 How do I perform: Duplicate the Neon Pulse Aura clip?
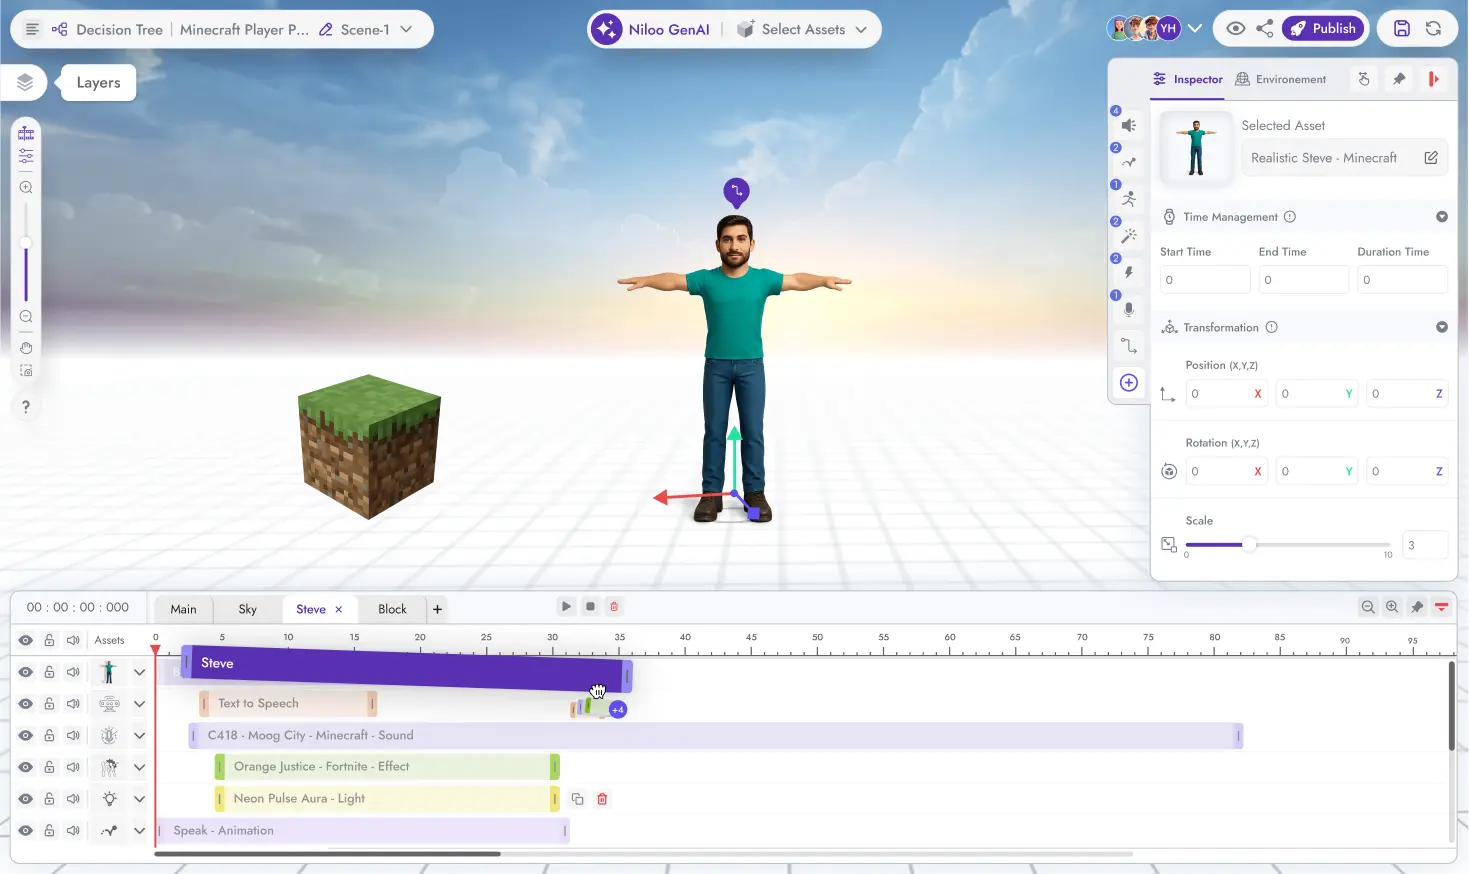(x=577, y=799)
